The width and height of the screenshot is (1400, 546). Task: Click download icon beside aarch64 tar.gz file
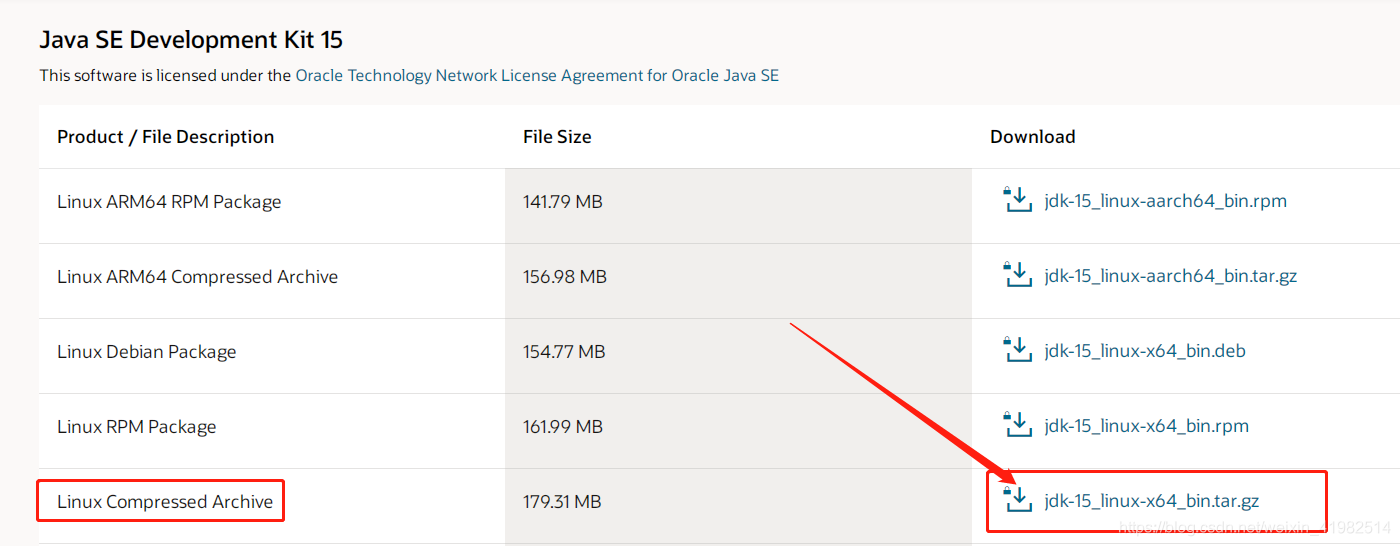coord(1017,275)
